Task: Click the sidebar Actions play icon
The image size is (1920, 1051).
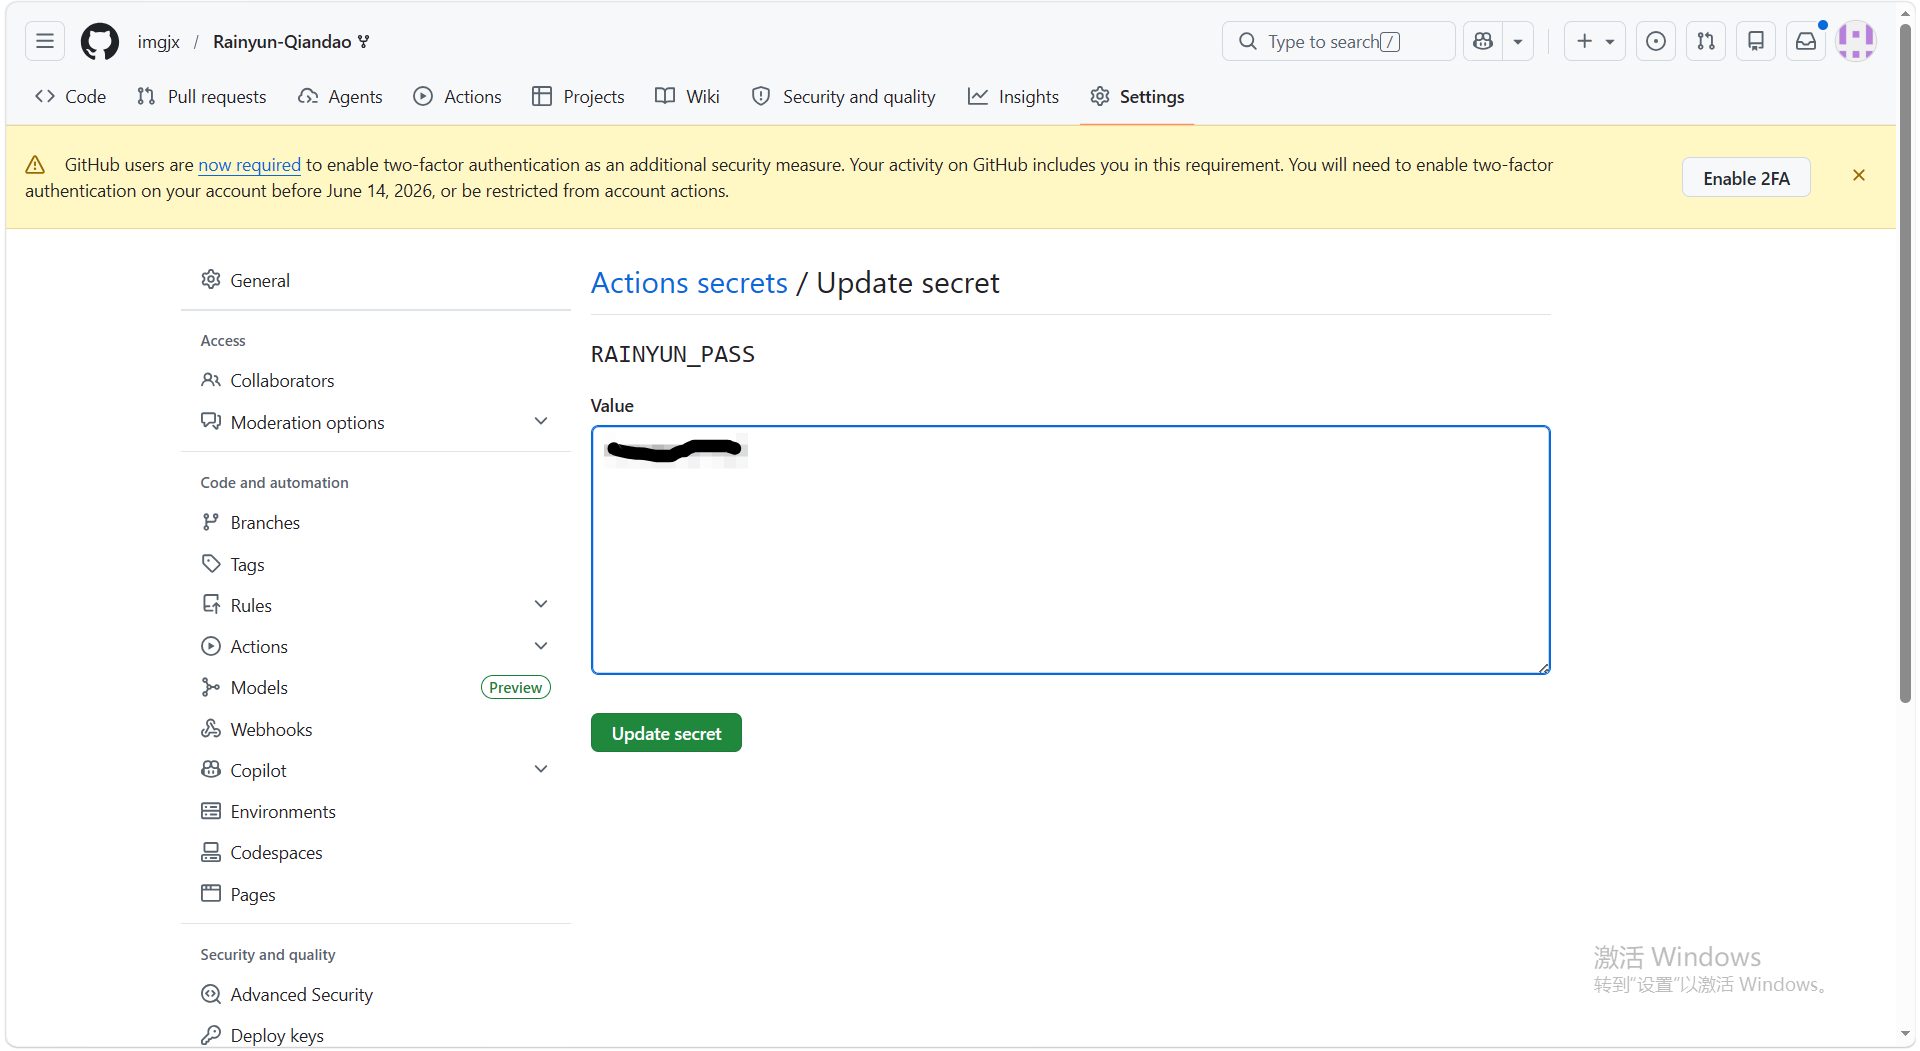Action: point(211,646)
